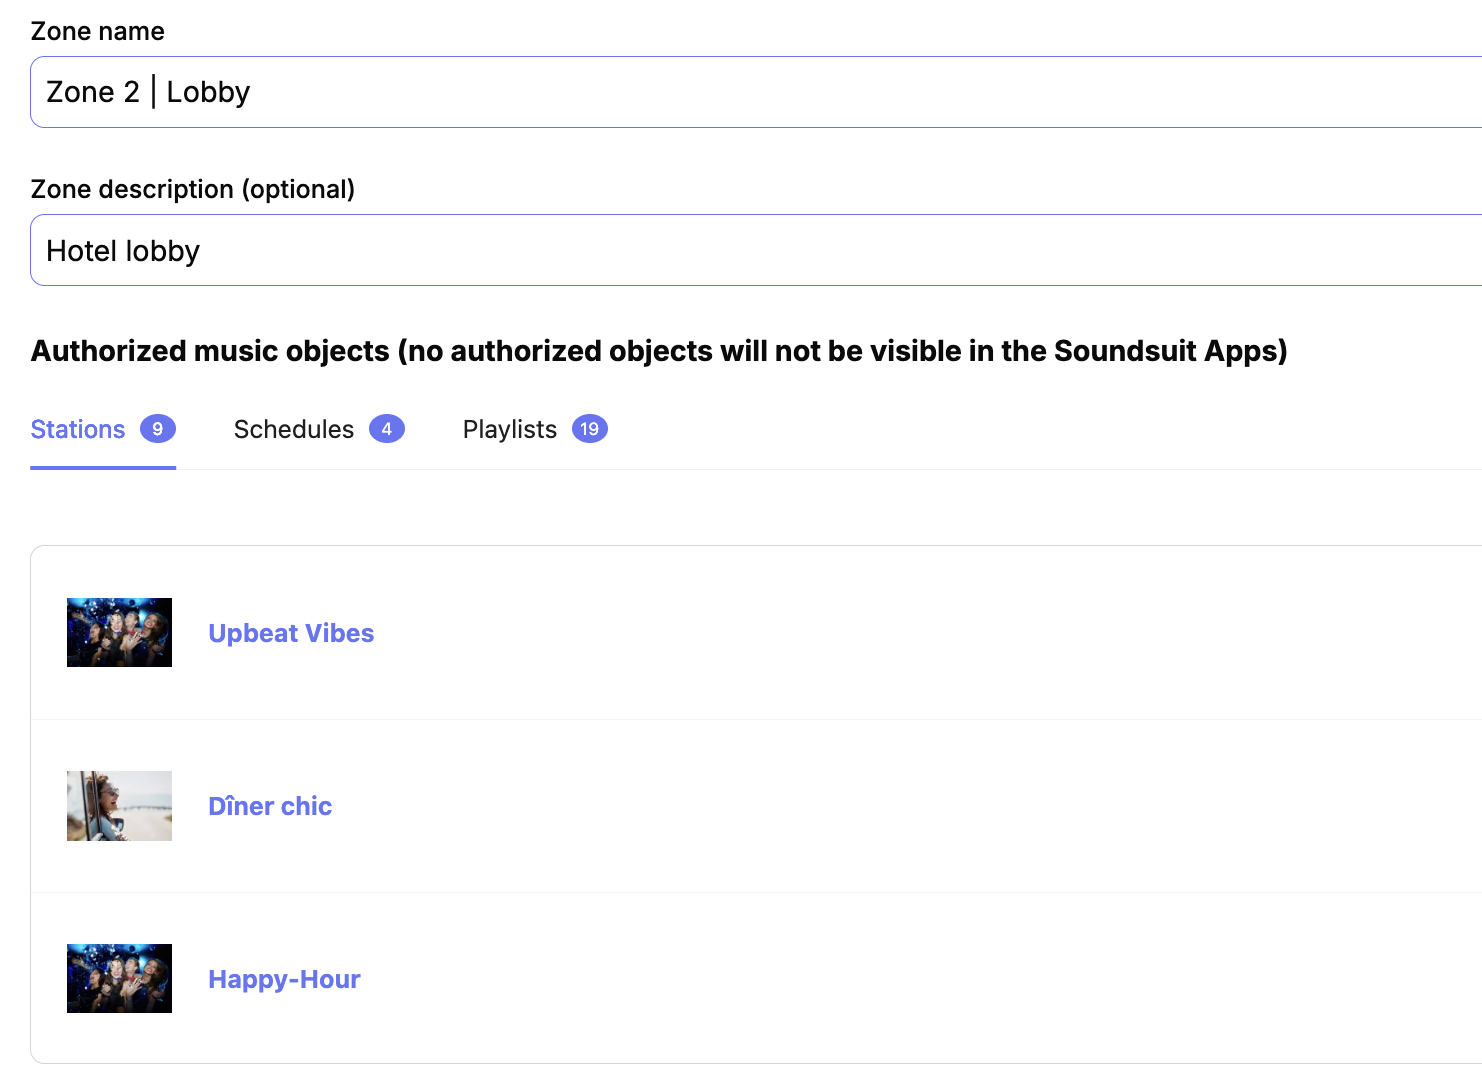Click the Dîner chic station thumbnail
The width and height of the screenshot is (1482, 1084).
point(119,806)
